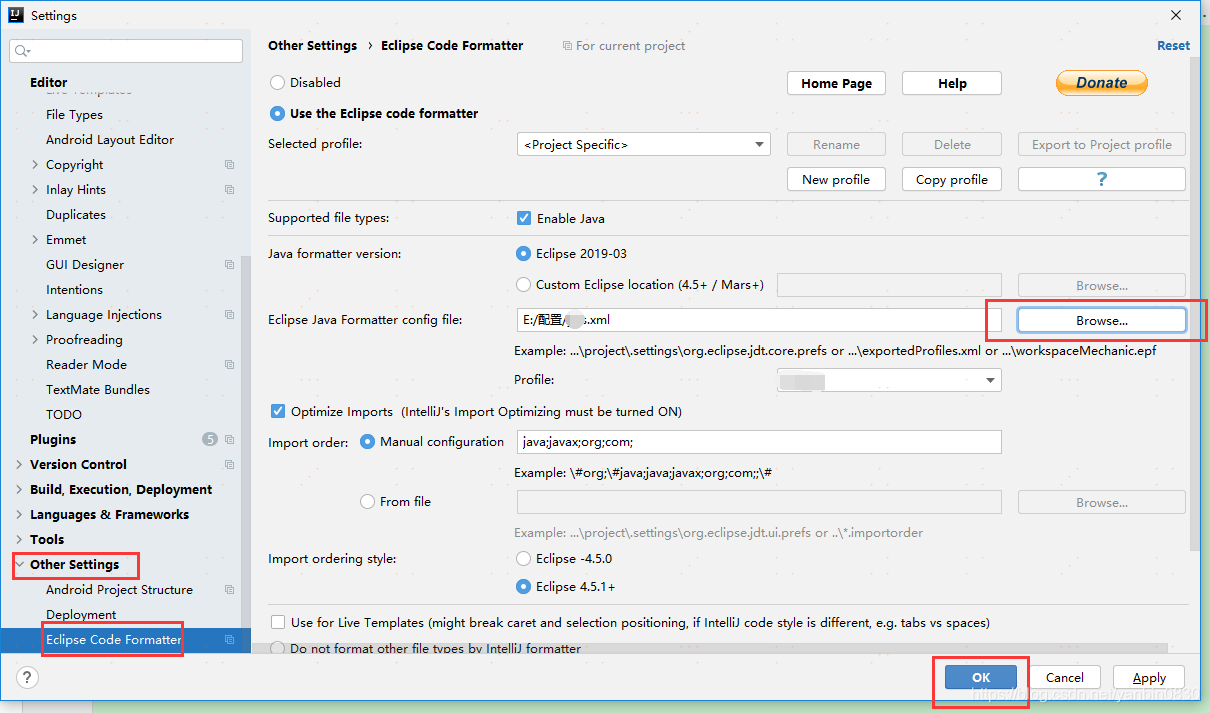This screenshot has width=1210, height=713.
Task: Click the magnifier icon in the settings search box
Action: point(22,50)
